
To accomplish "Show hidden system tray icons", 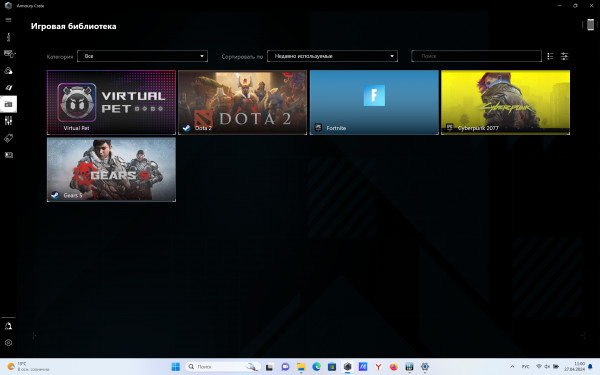I will pos(512,367).
